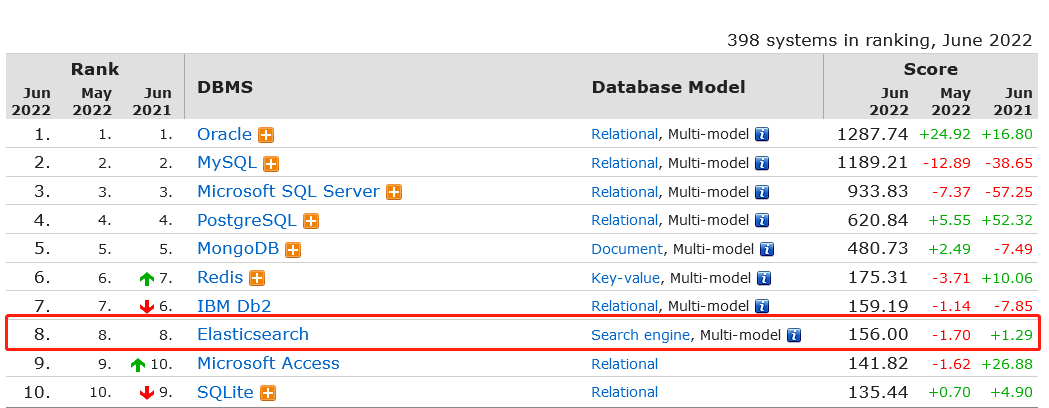Click Redis score 175.31
1049x408 pixels.
(878, 278)
